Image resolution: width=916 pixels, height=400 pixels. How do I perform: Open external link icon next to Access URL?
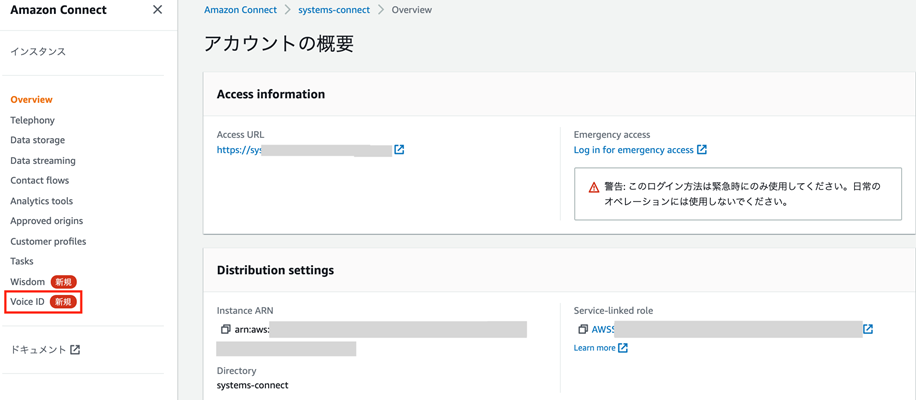tap(399, 149)
